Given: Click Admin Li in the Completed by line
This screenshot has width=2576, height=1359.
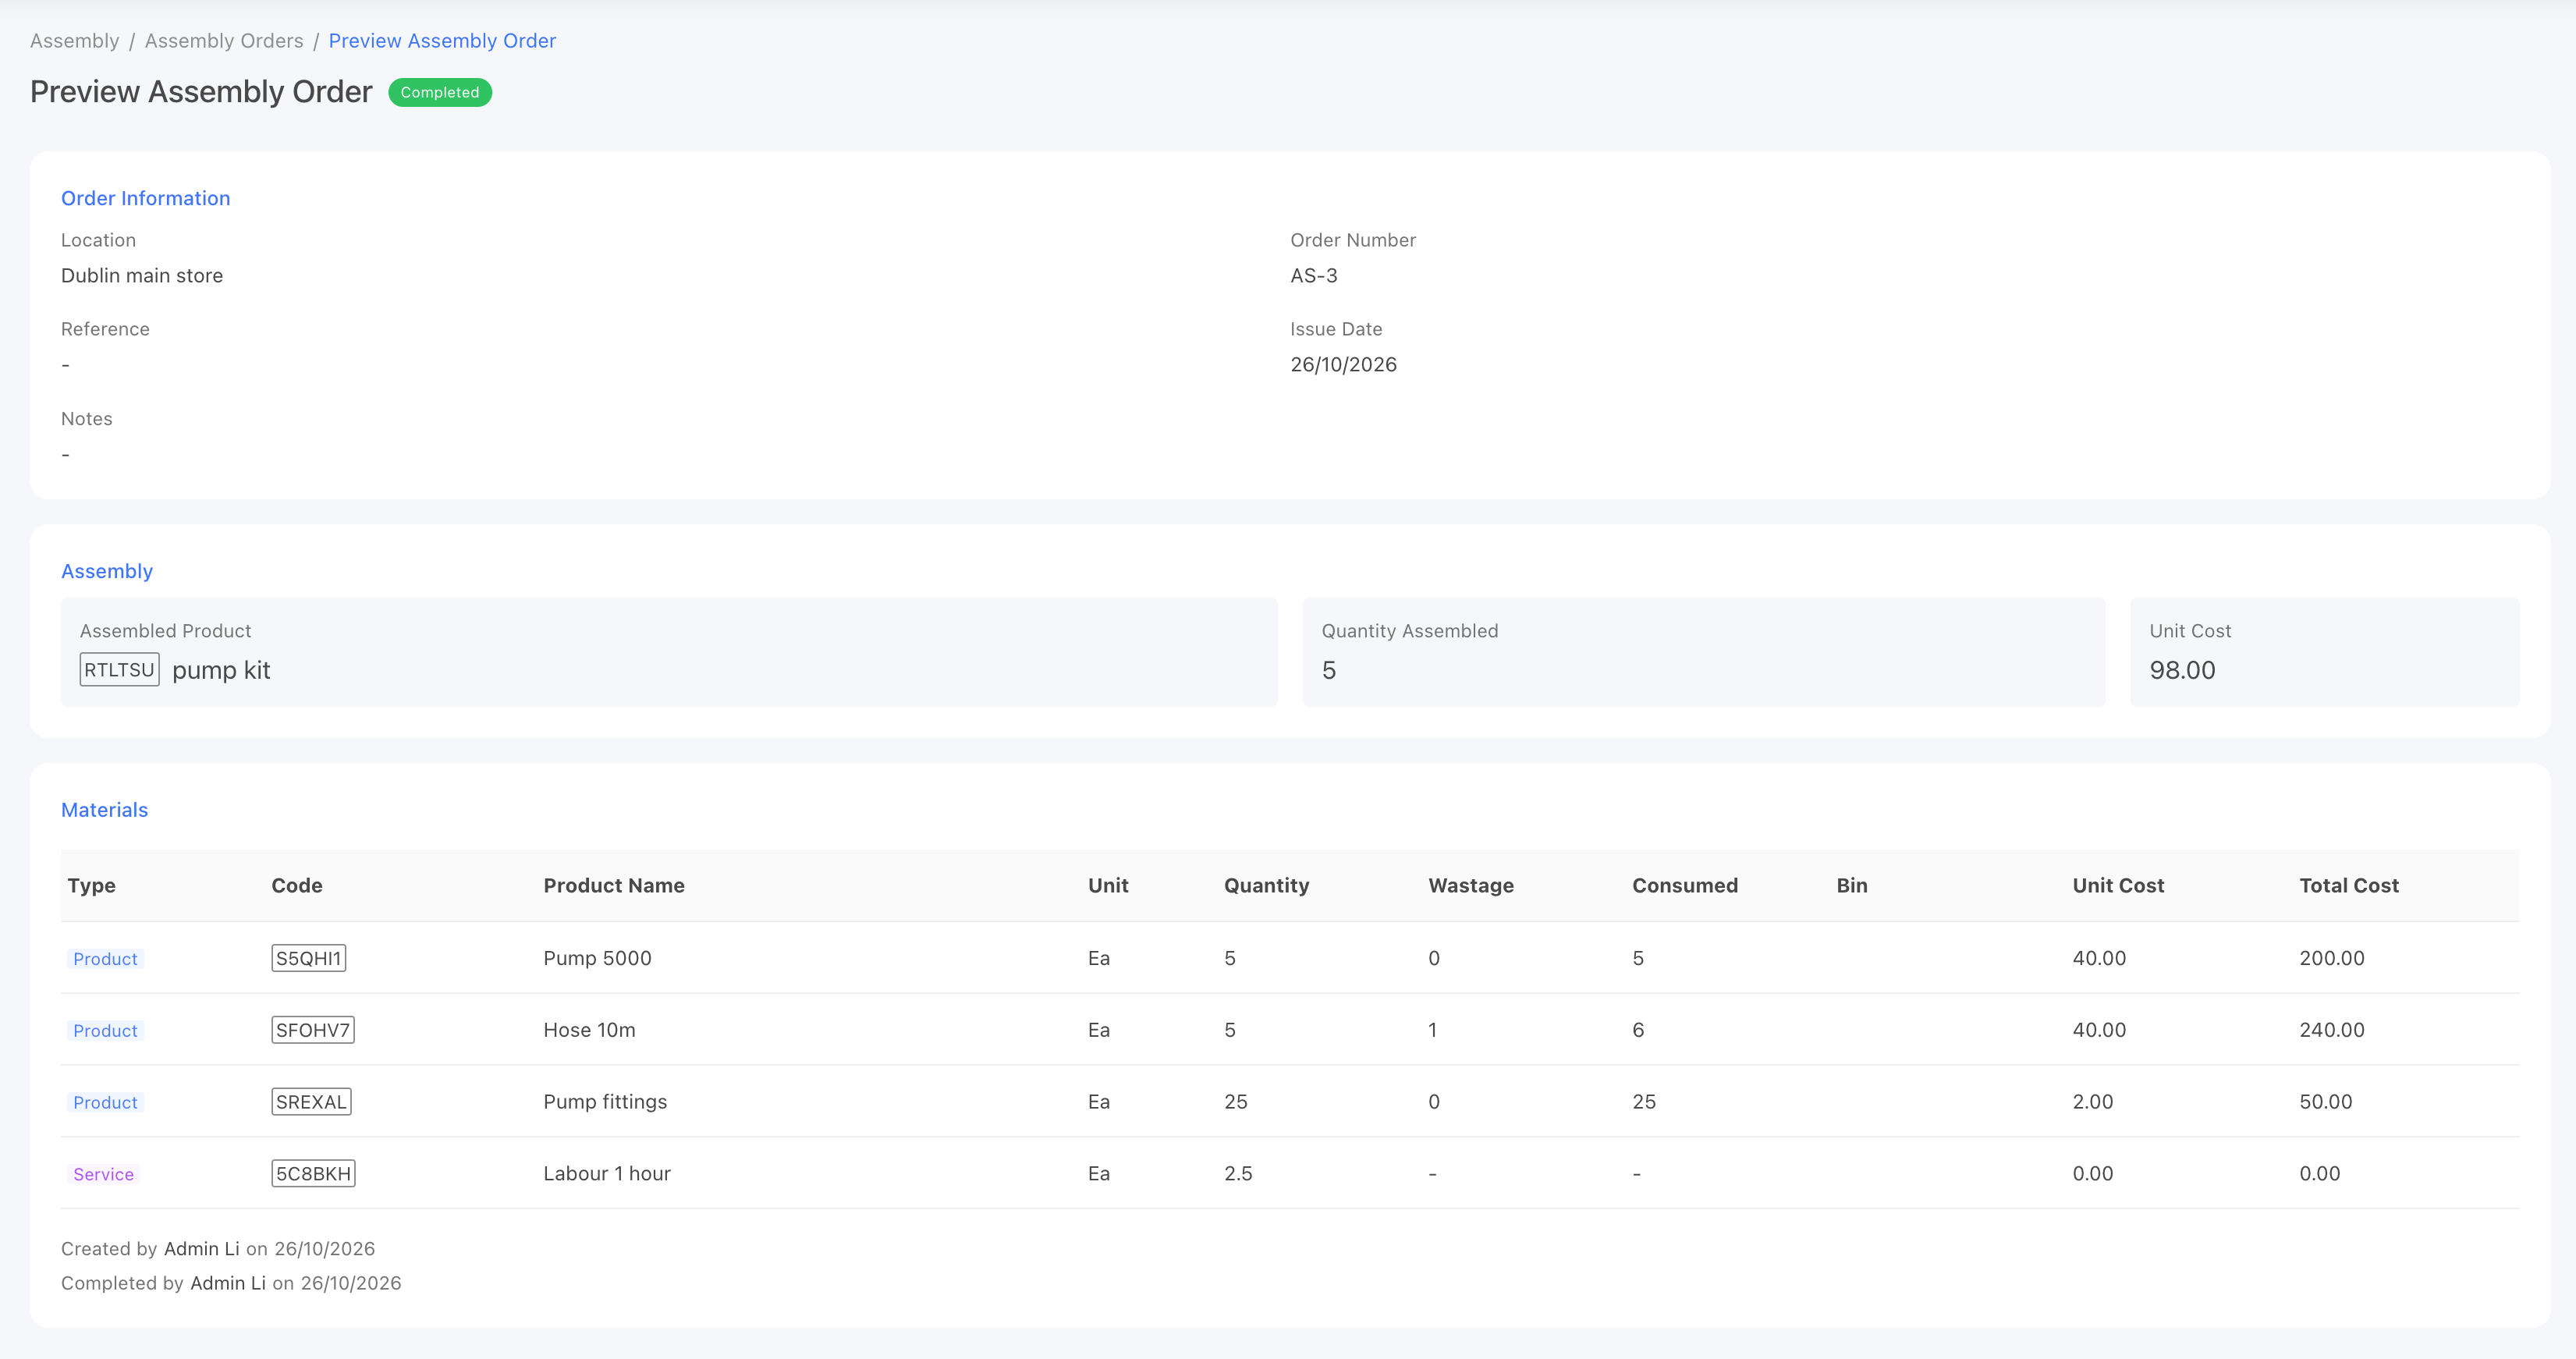Looking at the screenshot, I should 228,1283.
